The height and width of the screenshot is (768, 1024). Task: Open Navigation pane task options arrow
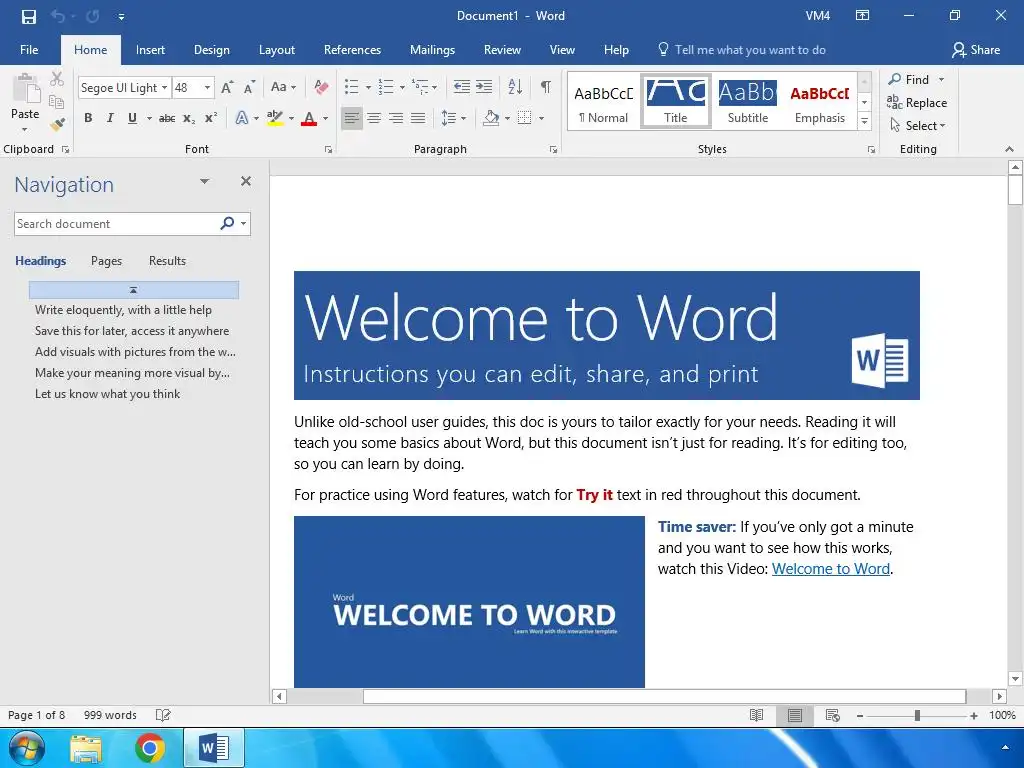(x=204, y=182)
